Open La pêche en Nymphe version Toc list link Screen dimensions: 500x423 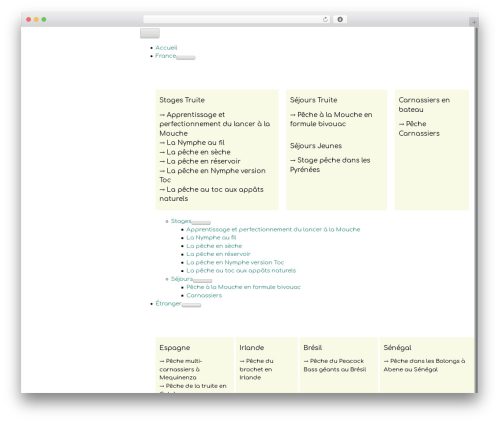[235, 262]
